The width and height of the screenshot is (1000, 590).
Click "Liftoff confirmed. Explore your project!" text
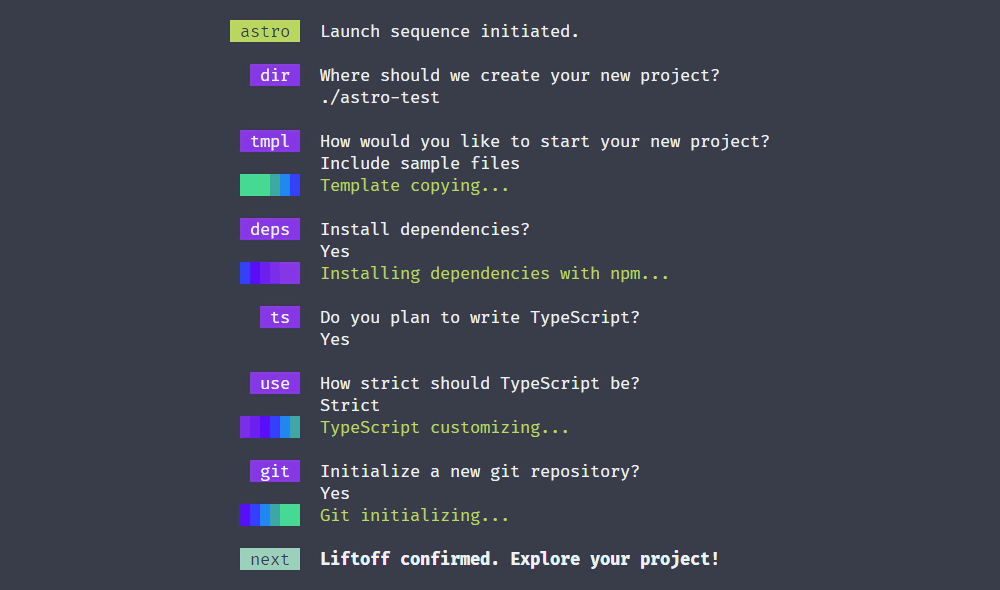click(x=520, y=559)
